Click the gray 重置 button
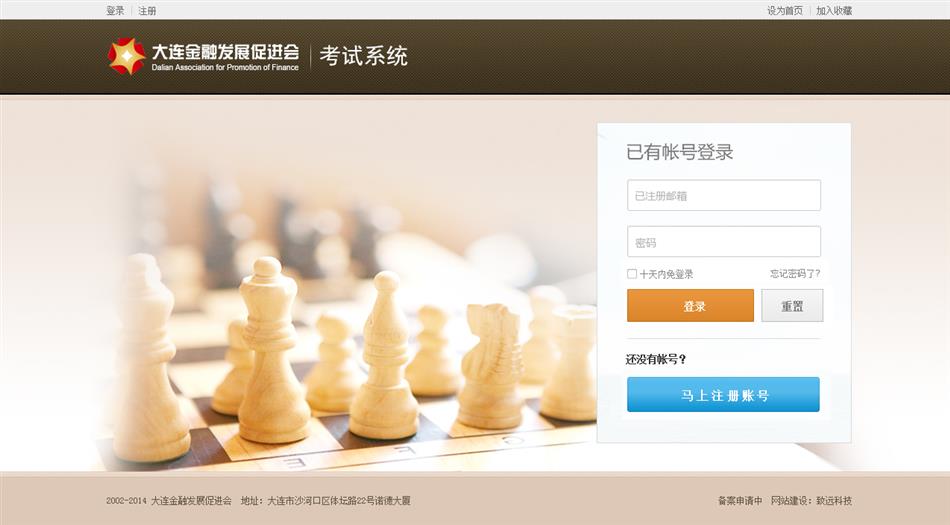 [x=792, y=305]
